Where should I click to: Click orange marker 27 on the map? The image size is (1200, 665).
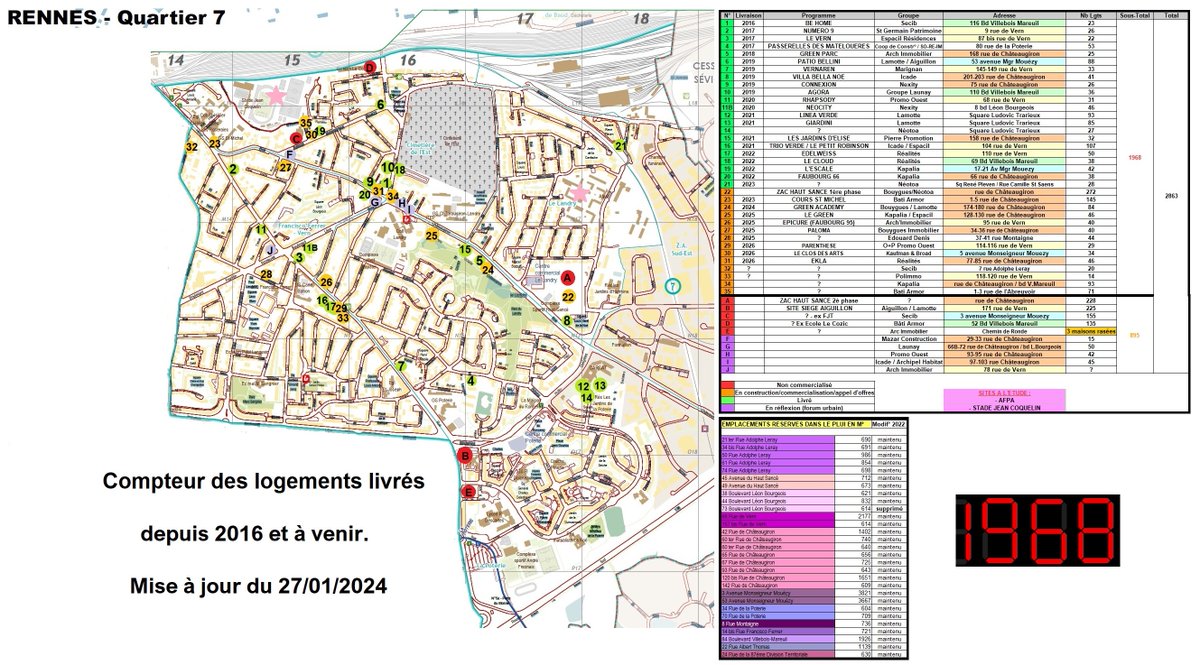pos(284,167)
